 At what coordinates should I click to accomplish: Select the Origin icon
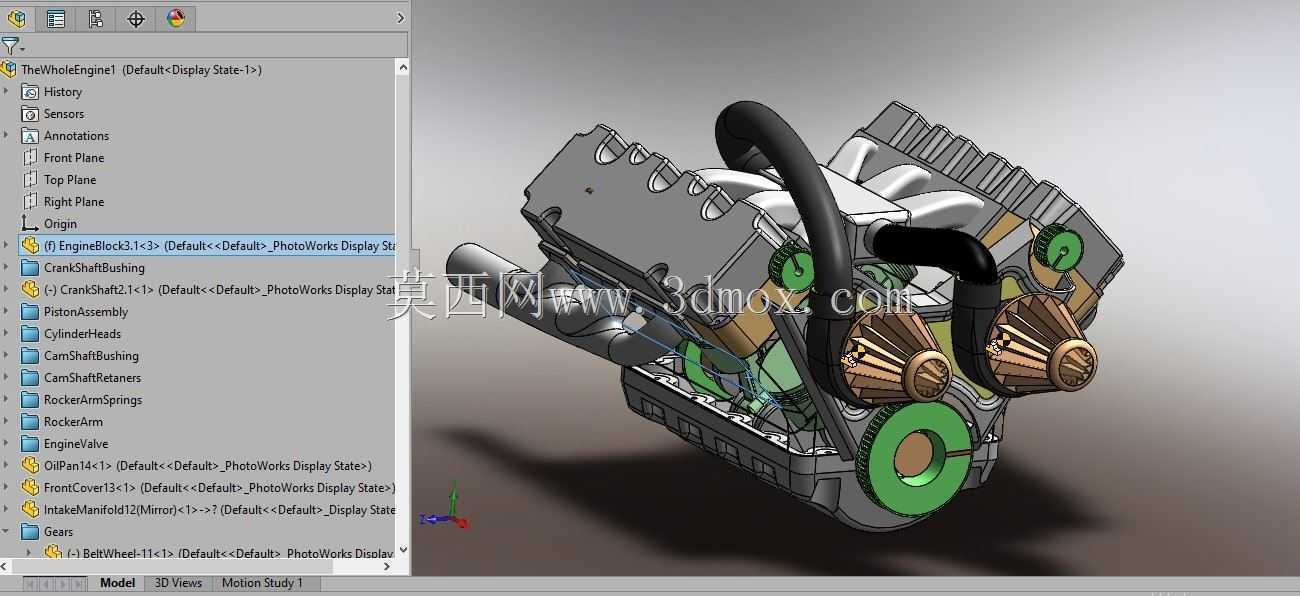tap(30, 224)
